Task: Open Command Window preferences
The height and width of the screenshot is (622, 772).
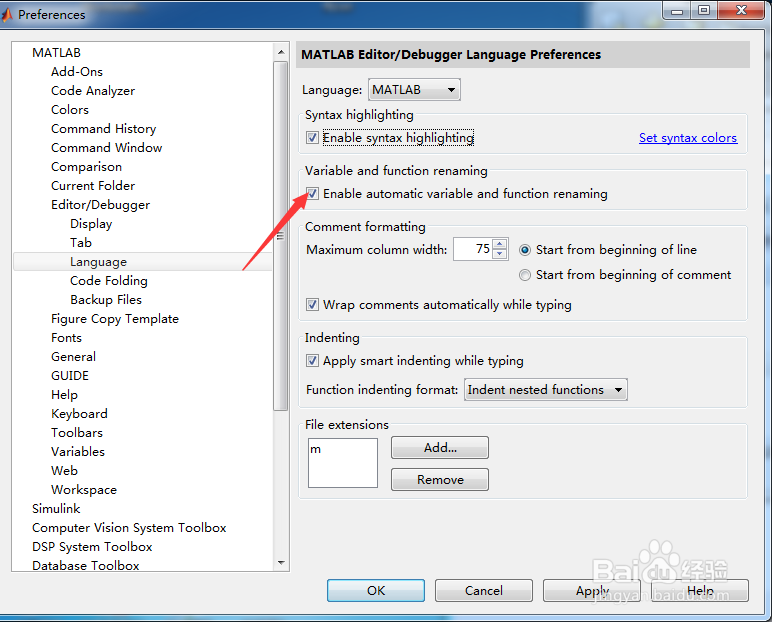Action: pos(106,147)
